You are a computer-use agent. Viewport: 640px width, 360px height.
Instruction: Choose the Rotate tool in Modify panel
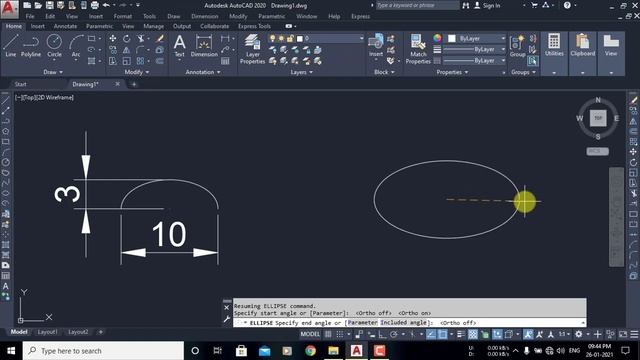(x=127, y=38)
